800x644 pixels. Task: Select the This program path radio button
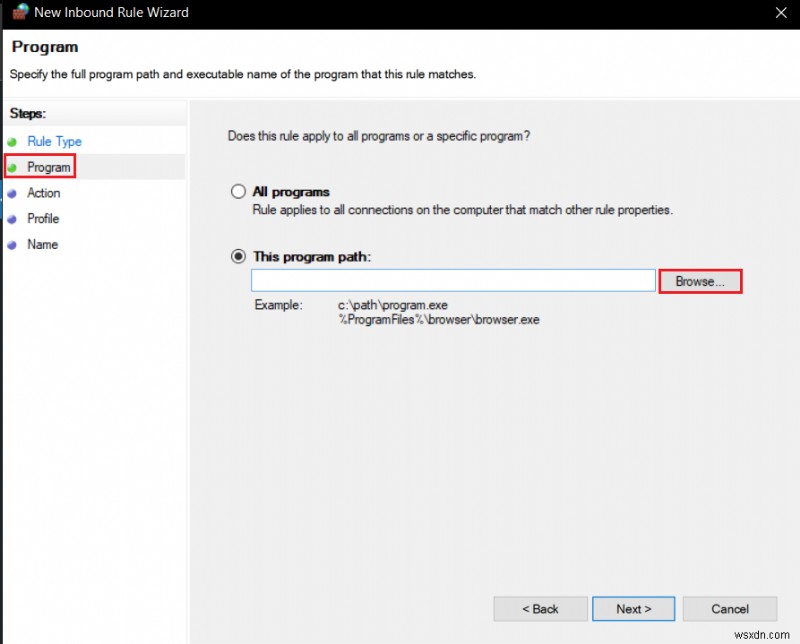(237, 257)
